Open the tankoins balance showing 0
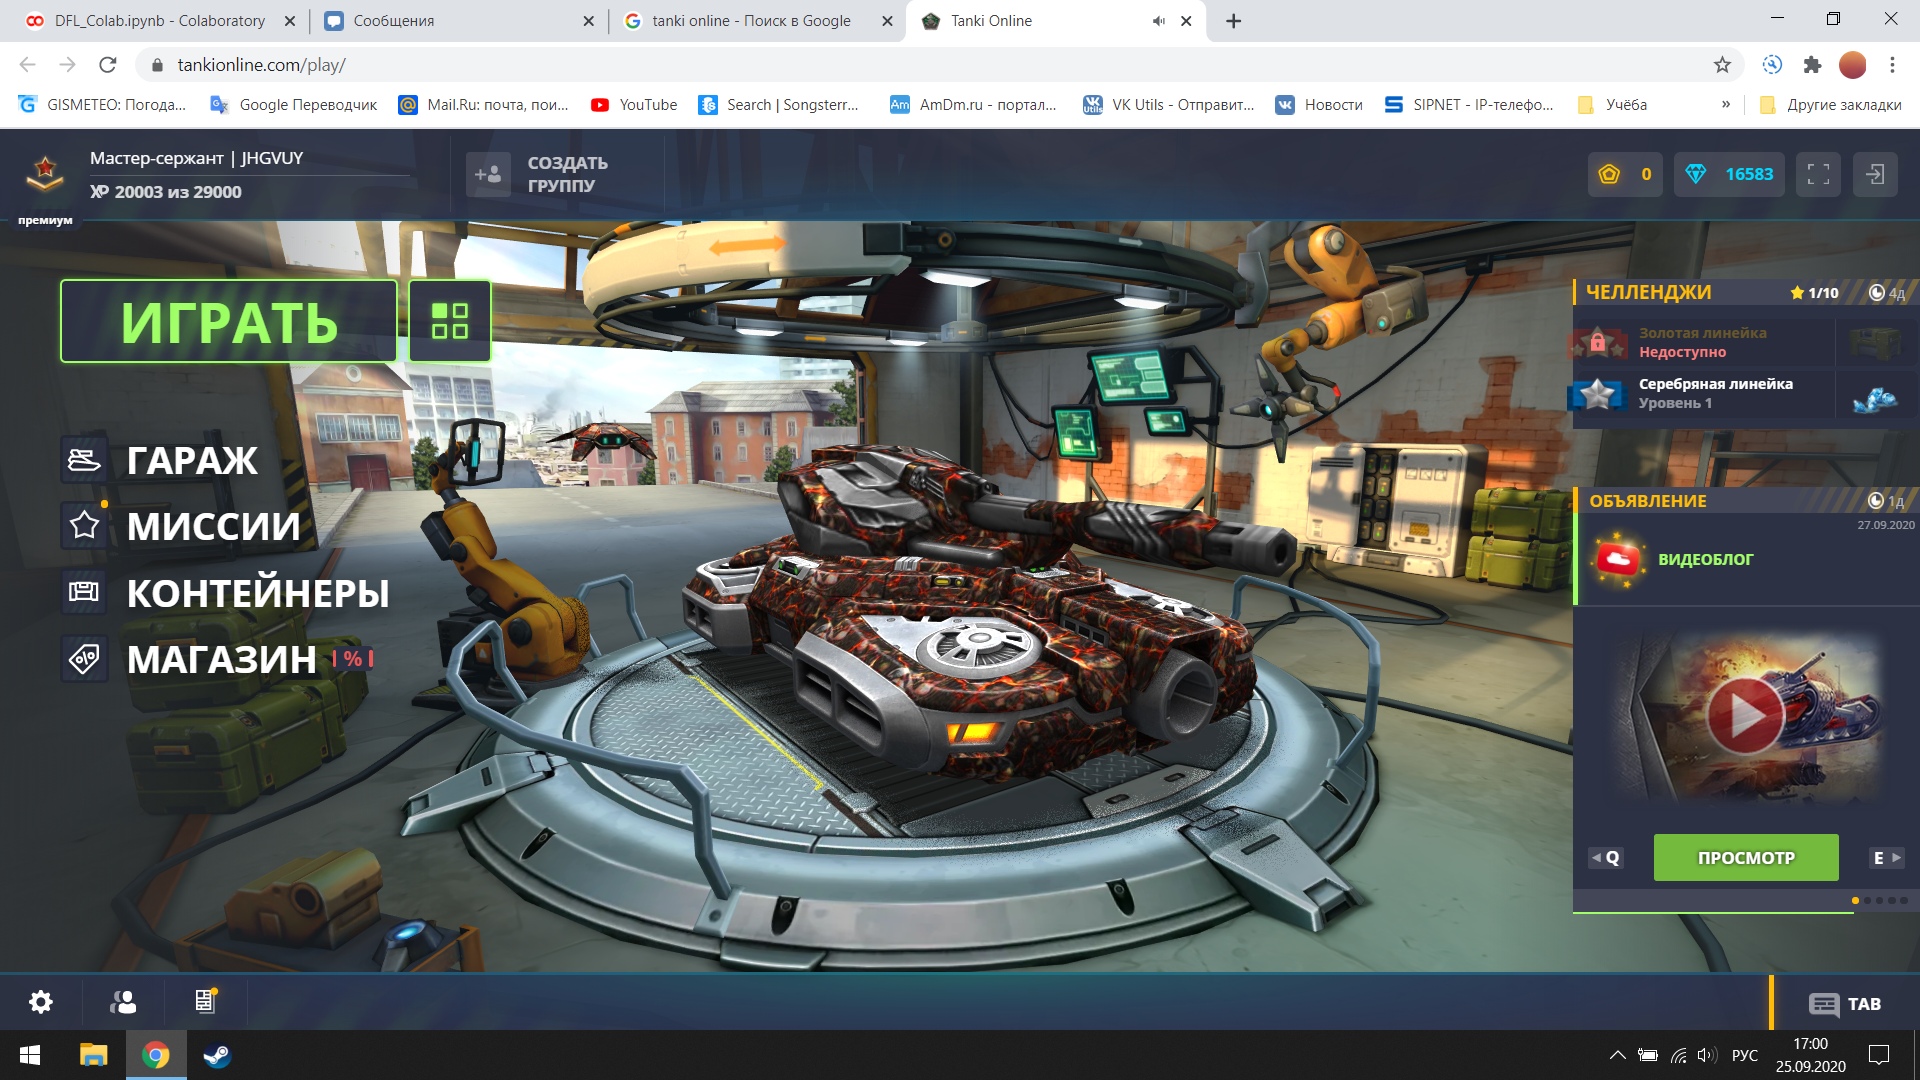The width and height of the screenshot is (1920, 1080). pyautogui.click(x=1626, y=174)
